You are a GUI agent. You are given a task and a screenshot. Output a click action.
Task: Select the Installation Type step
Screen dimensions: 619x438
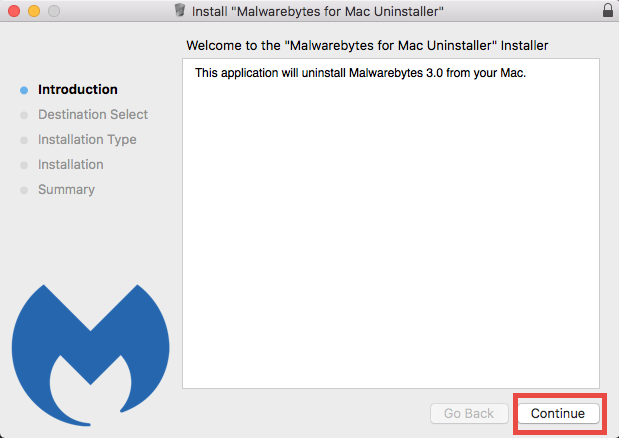[87, 140]
